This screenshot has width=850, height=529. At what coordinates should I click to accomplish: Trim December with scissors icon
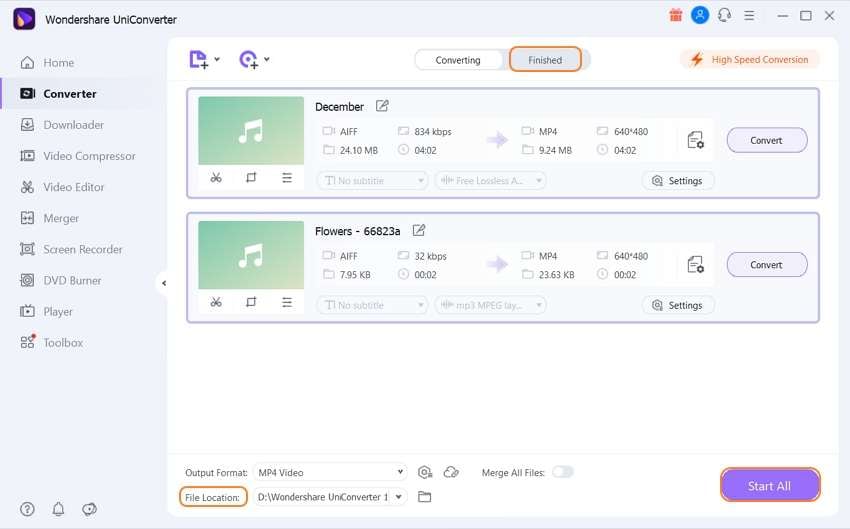tap(216, 178)
